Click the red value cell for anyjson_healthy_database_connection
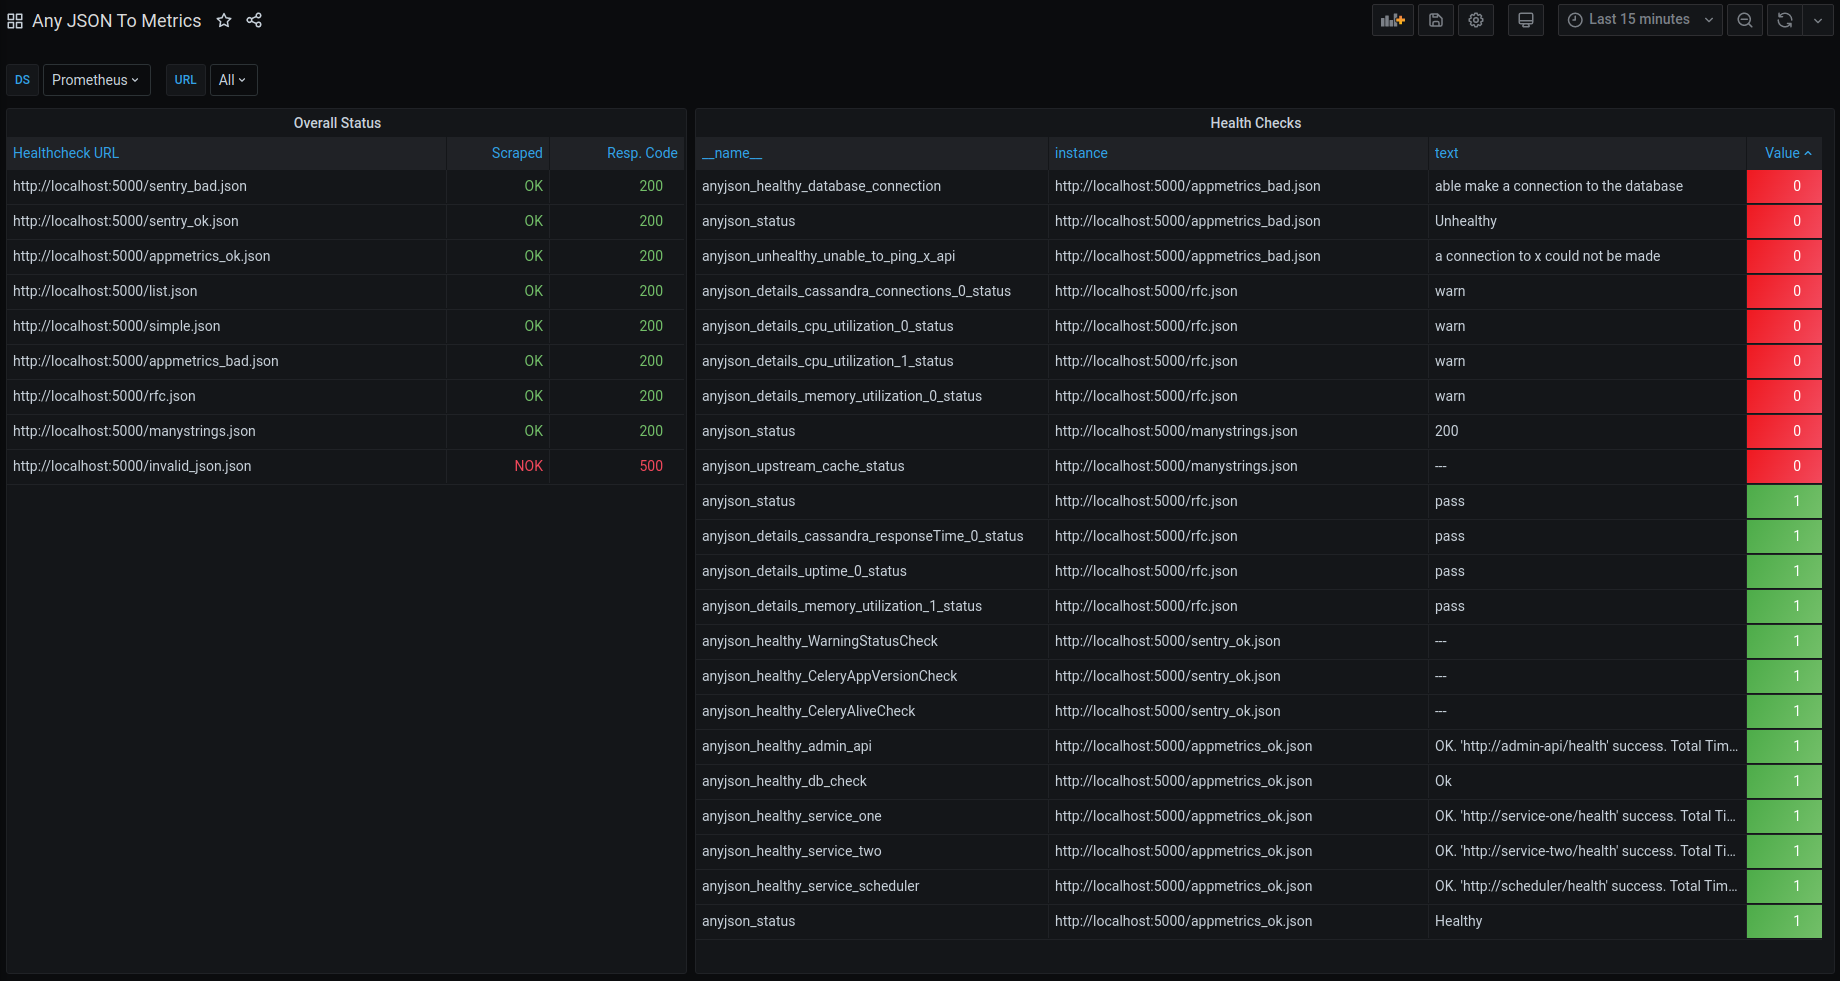 (x=1784, y=186)
